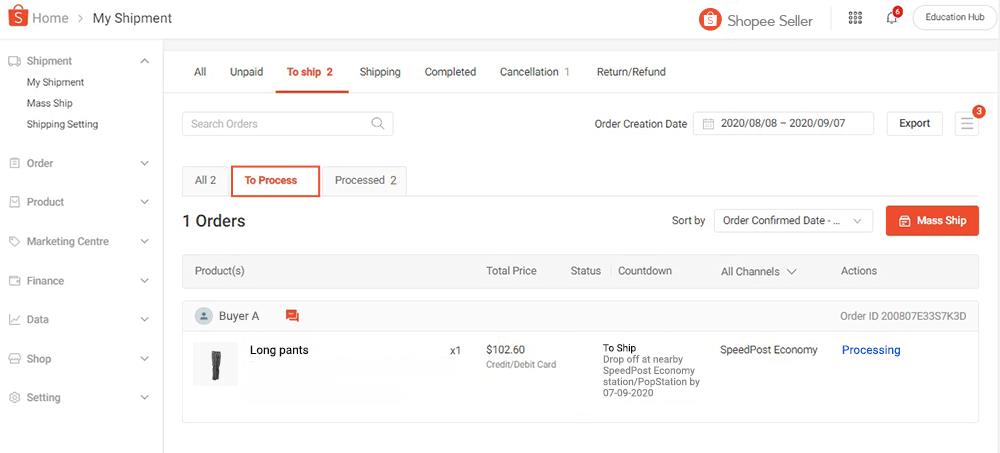1000x453 pixels.
Task: Select the Processed sub-tab
Action: pyautogui.click(x=365, y=181)
